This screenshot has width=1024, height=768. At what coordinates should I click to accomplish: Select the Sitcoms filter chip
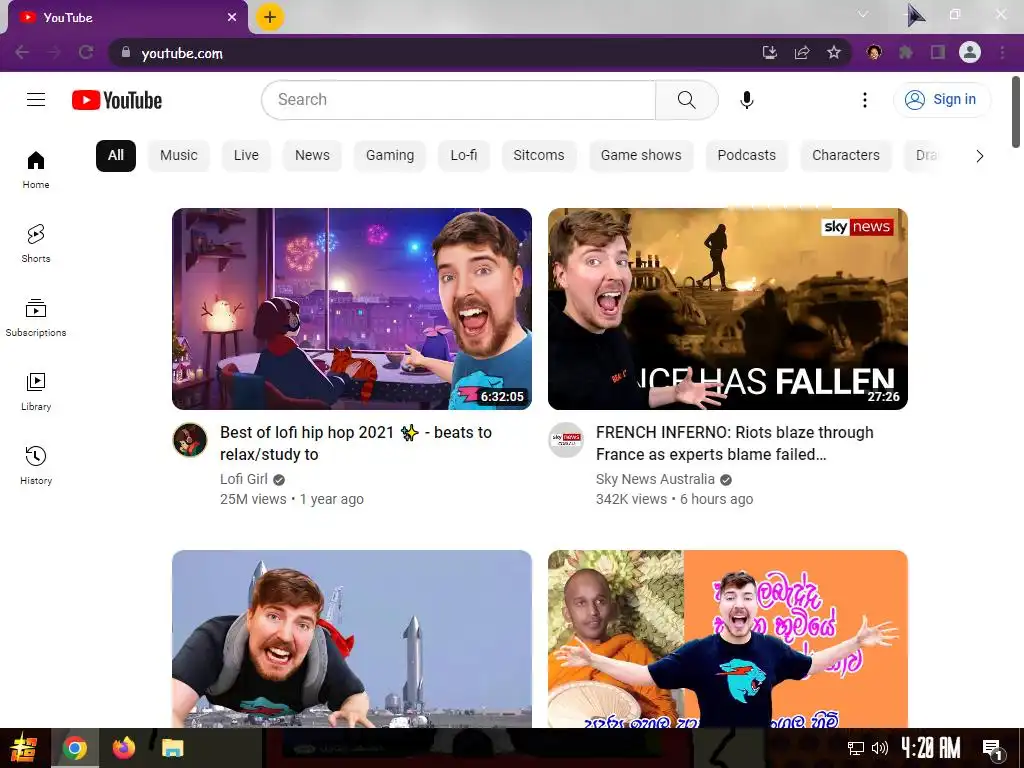tap(539, 155)
